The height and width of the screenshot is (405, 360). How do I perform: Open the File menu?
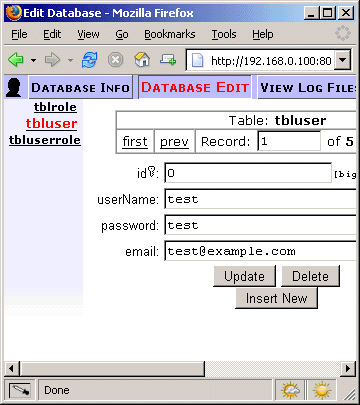point(19,34)
